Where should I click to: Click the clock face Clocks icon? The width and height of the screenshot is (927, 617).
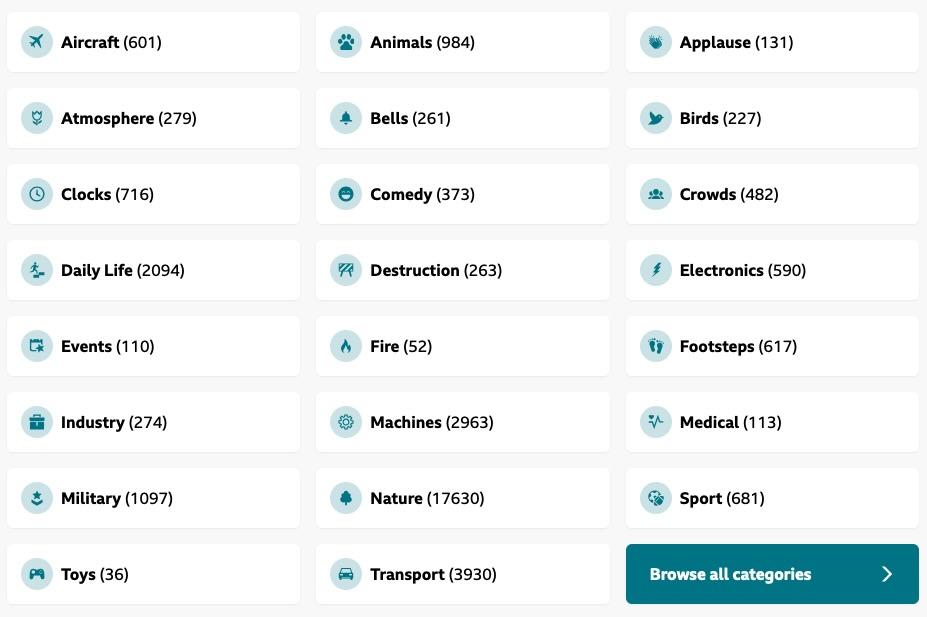pyautogui.click(x=37, y=194)
